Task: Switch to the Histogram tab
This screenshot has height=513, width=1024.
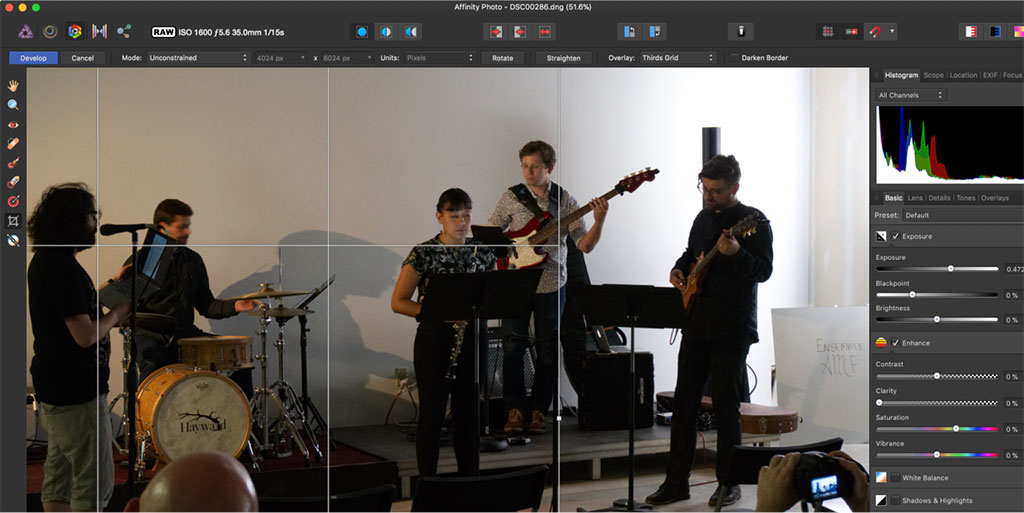Action: (x=901, y=75)
